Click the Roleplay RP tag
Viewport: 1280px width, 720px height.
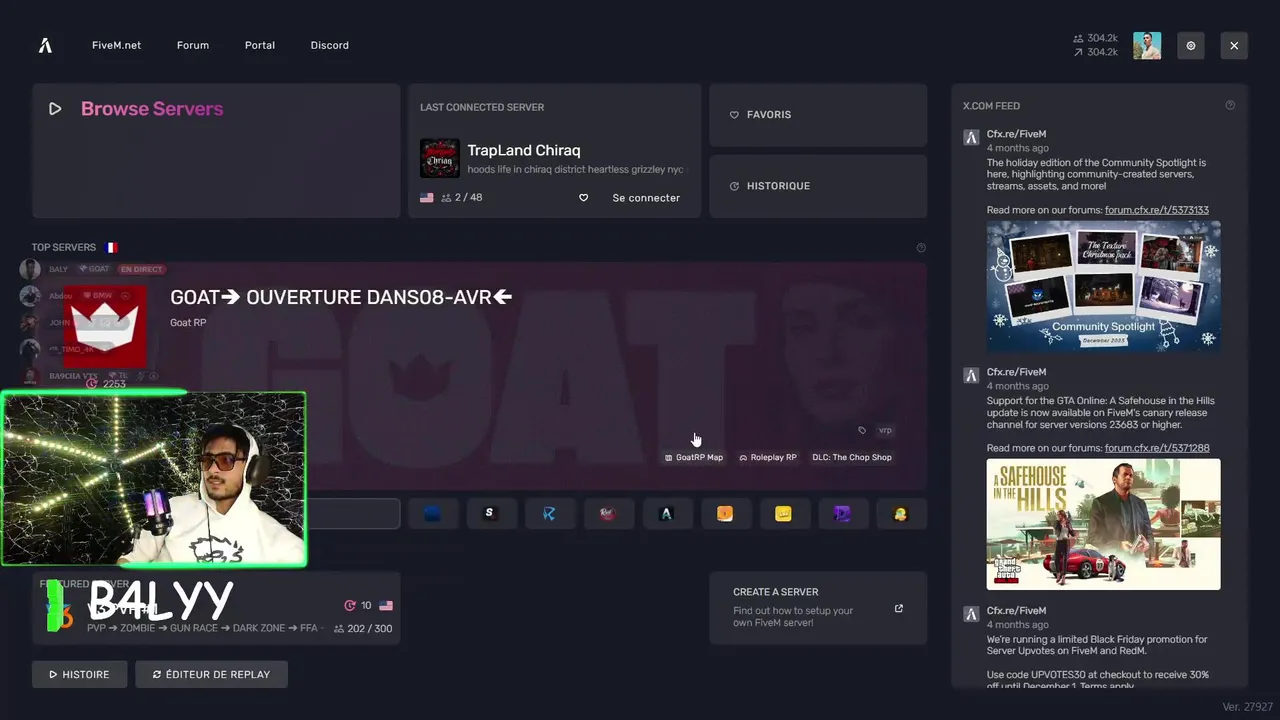(768, 457)
